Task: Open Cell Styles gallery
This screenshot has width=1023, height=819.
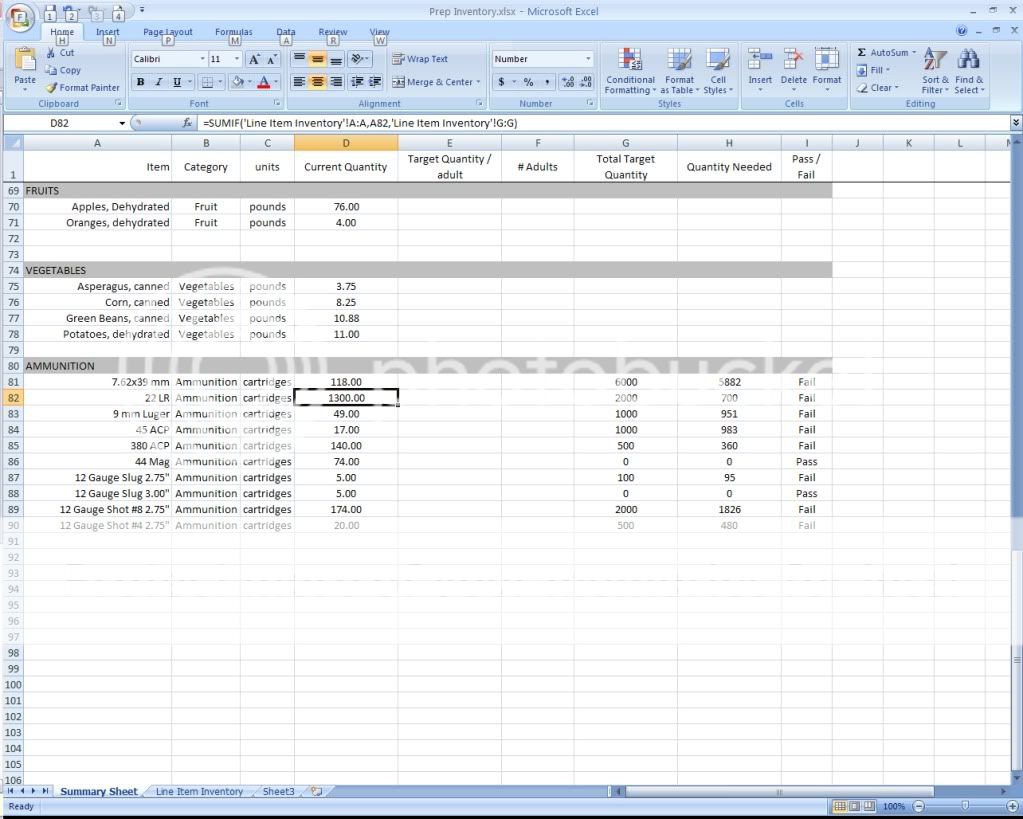Action: coord(718,71)
